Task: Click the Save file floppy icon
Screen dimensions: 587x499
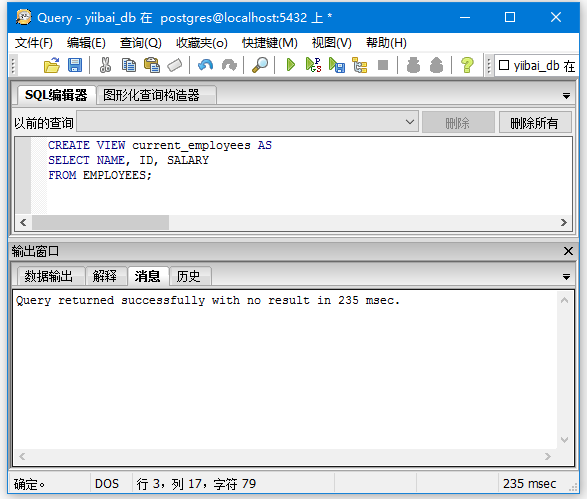Action: (75, 65)
